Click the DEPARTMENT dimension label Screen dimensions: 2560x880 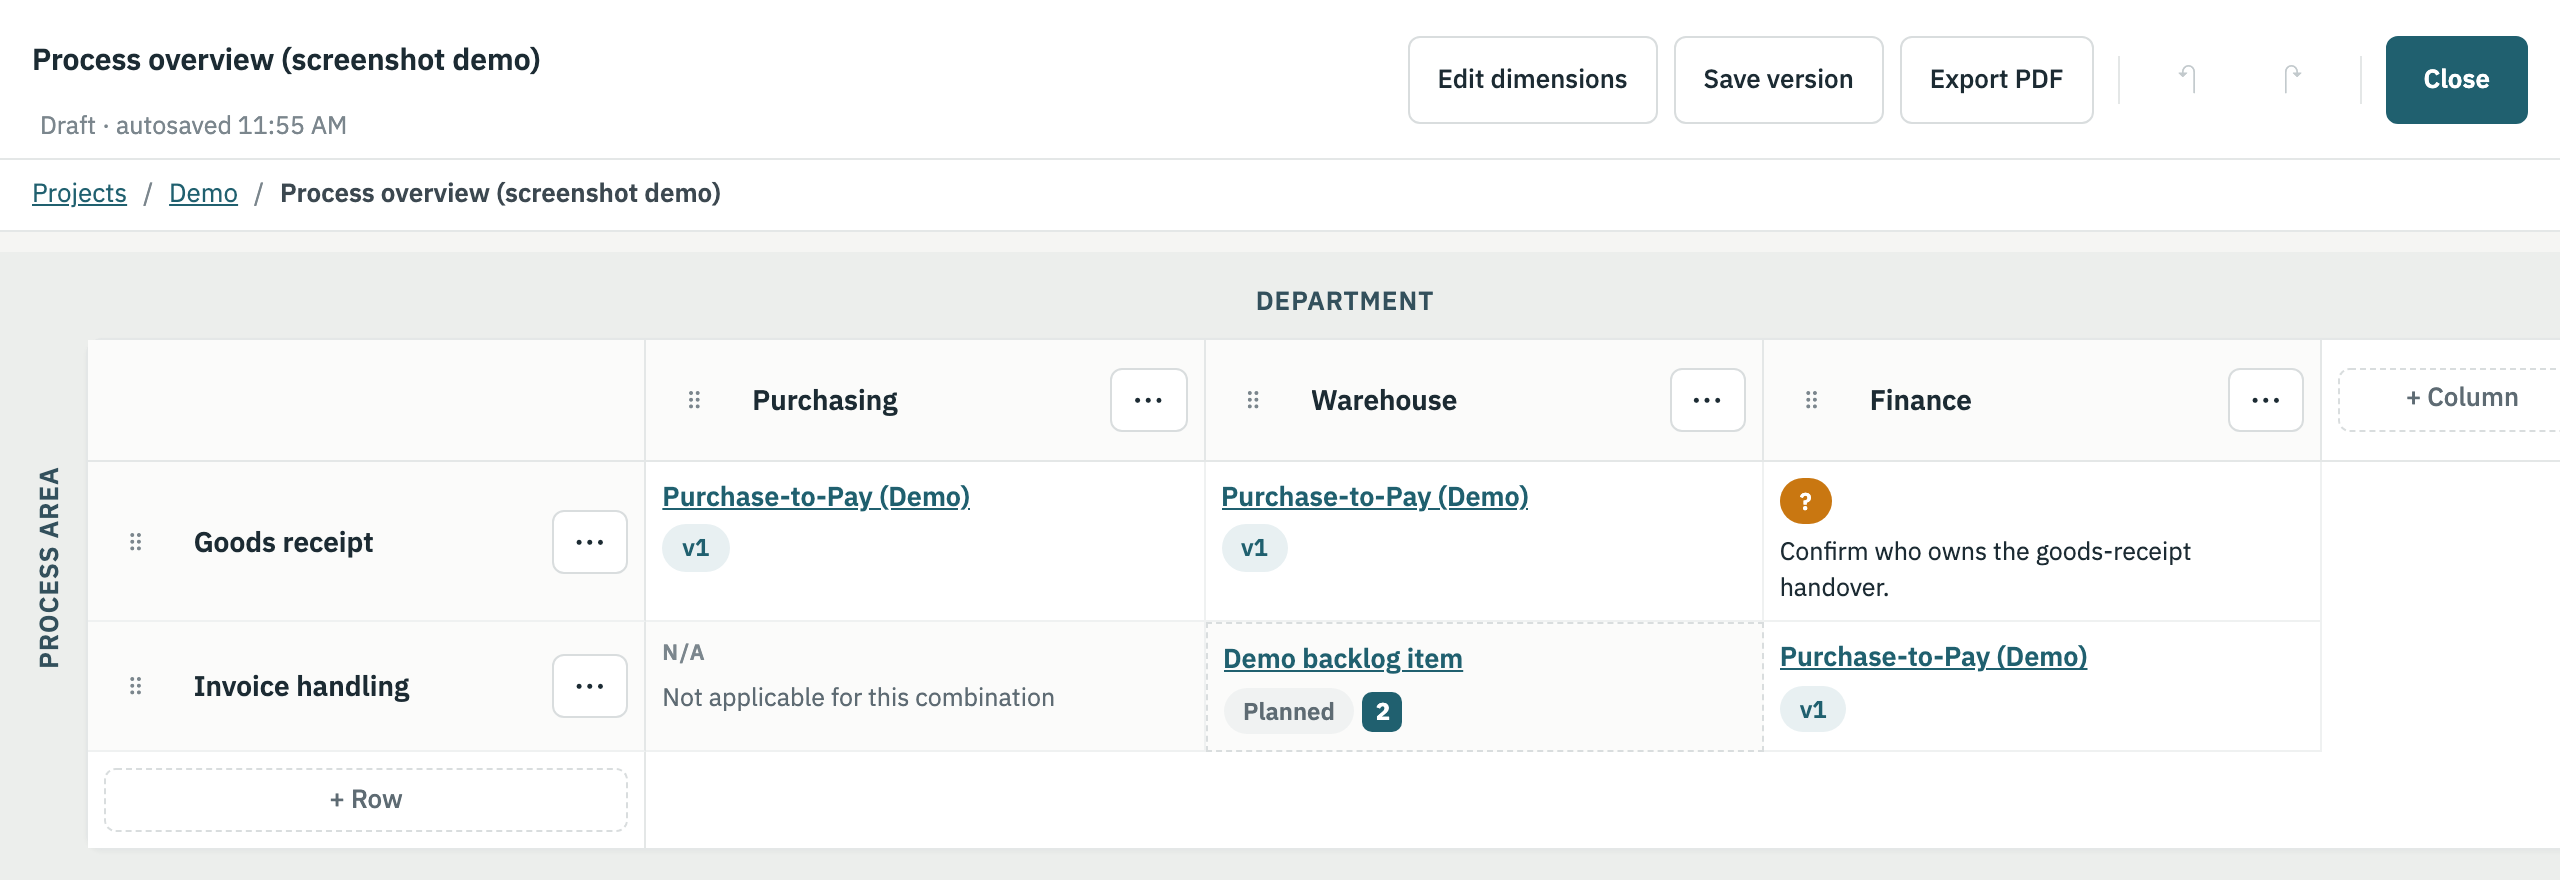1344,301
